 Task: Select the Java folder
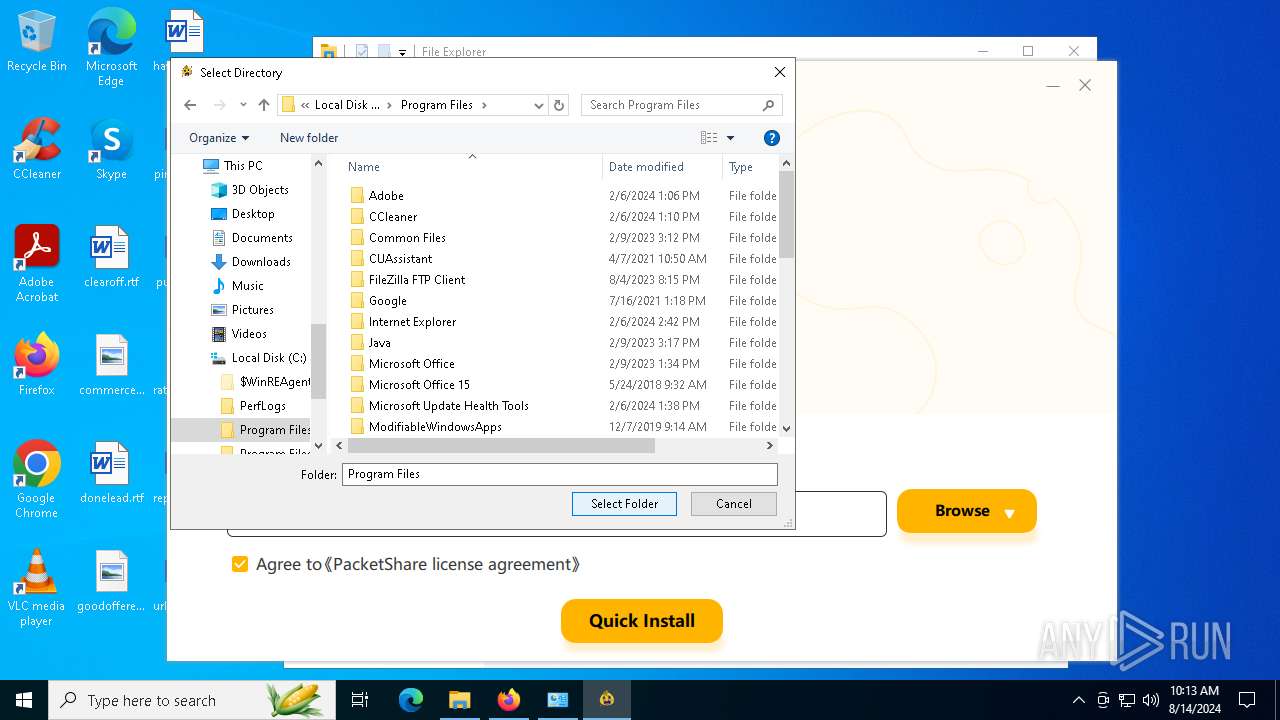(380, 343)
